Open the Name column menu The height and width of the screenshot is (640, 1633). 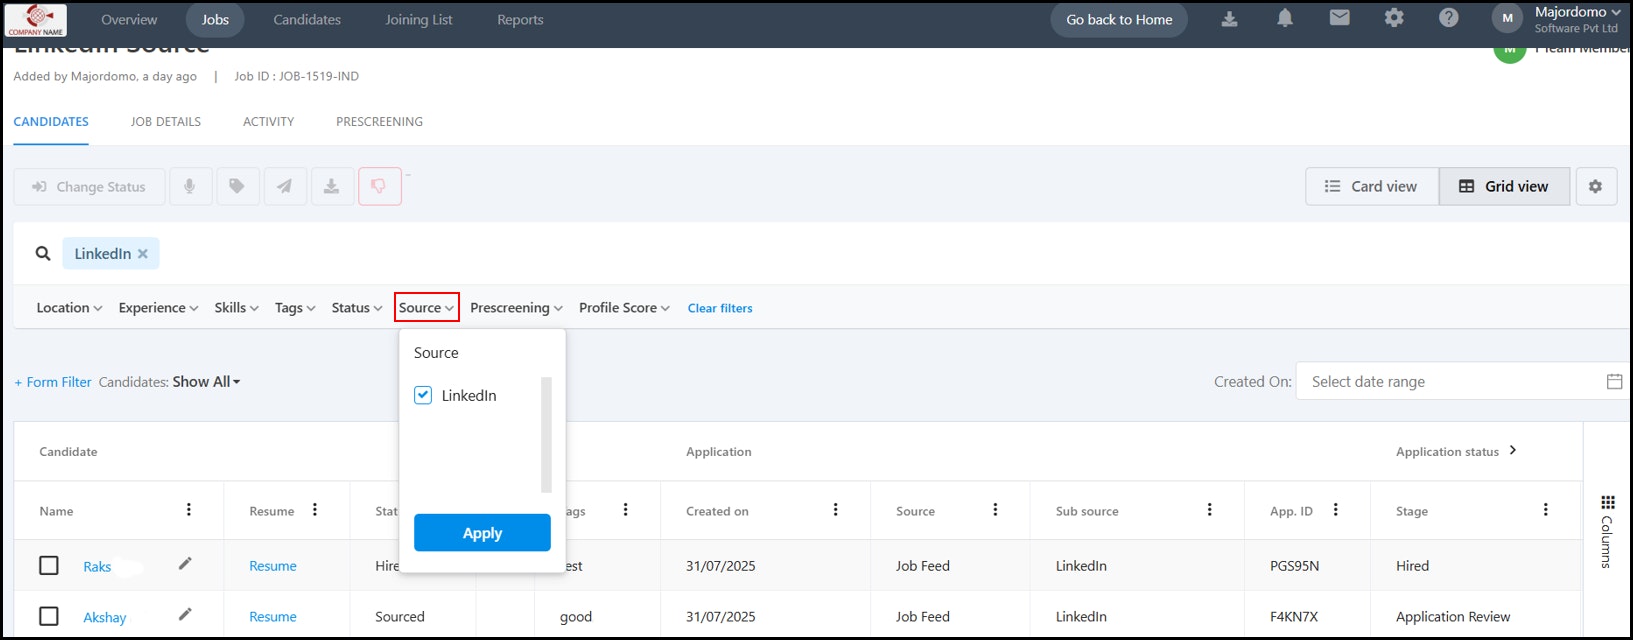189,510
